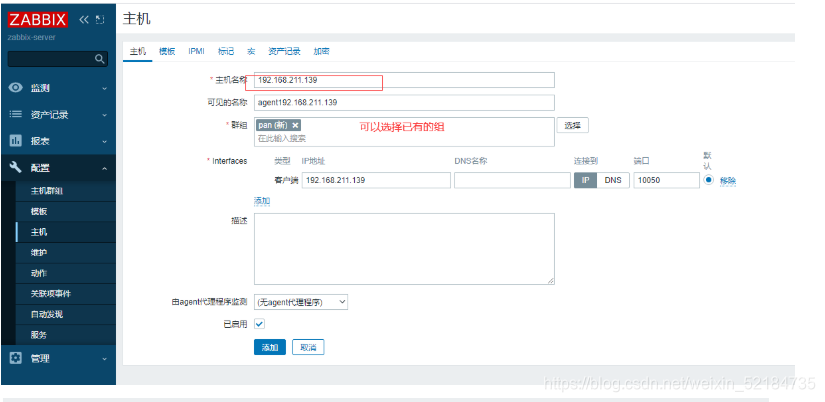825x402 pixels.
Task: Click the search magnifier icon
Action: click(99, 59)
